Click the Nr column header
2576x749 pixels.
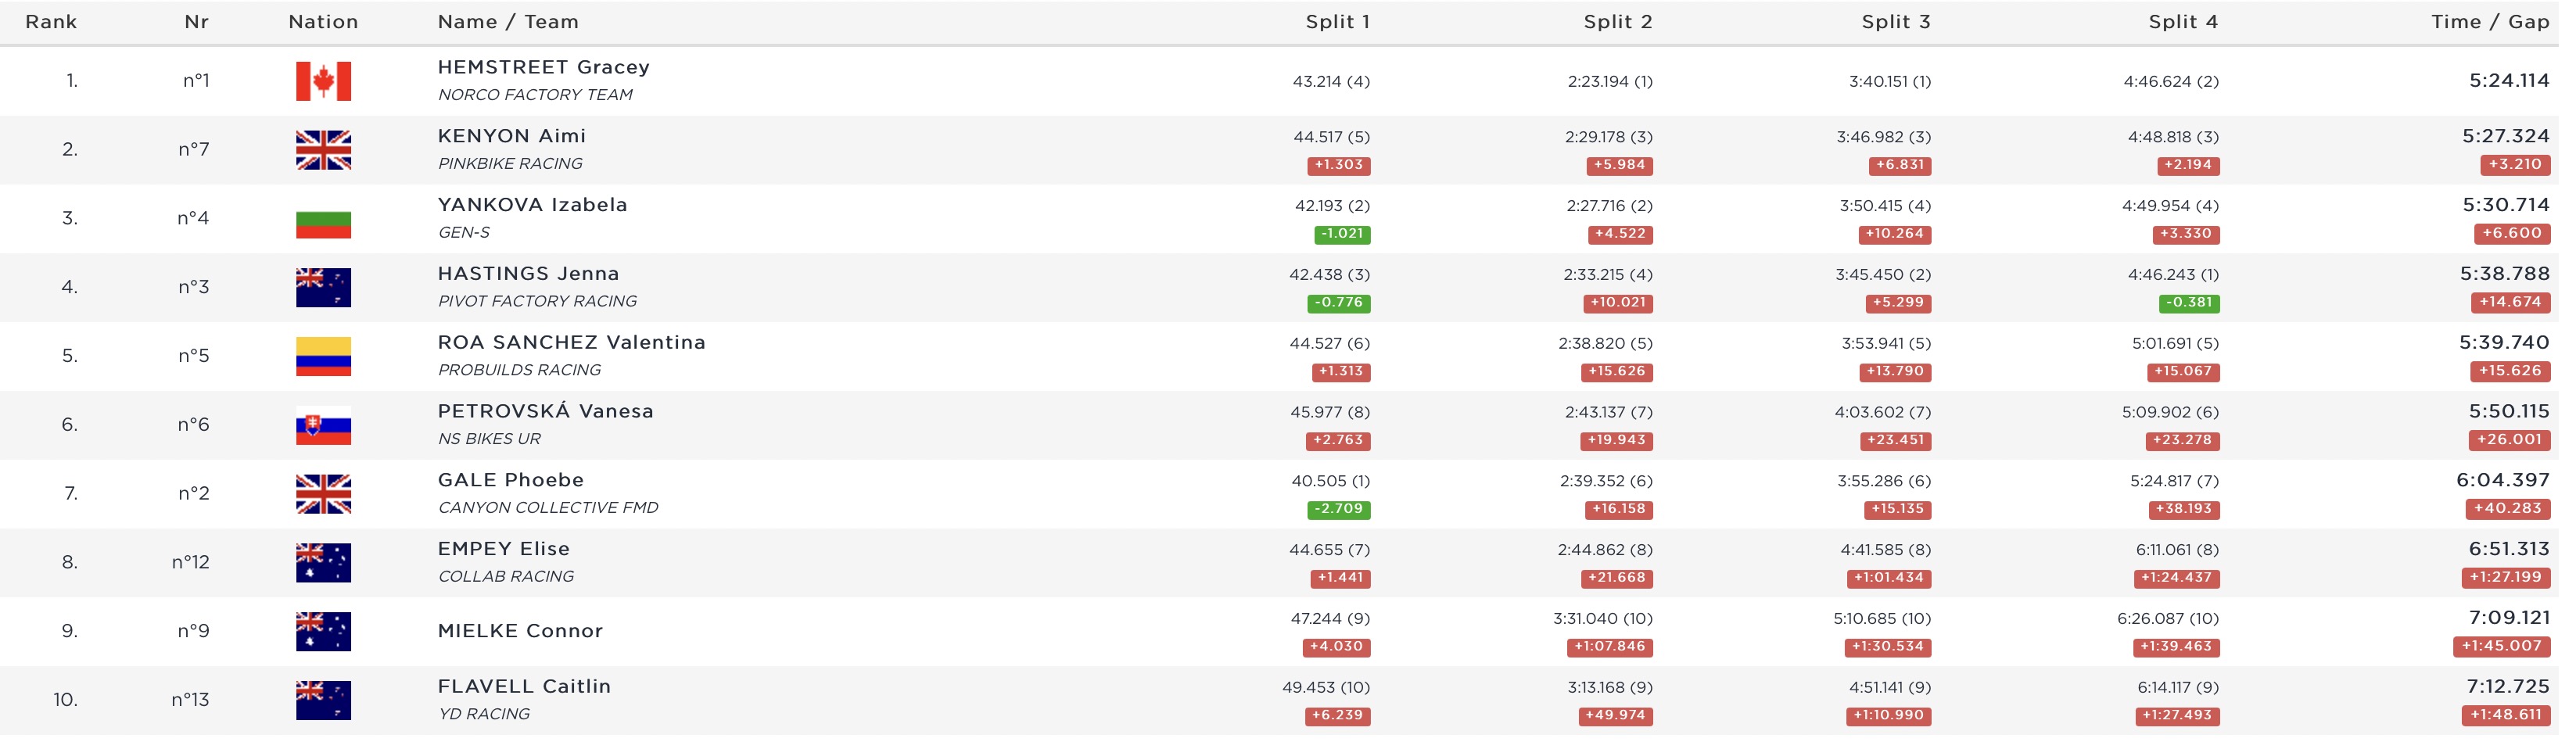coord(197,22)
